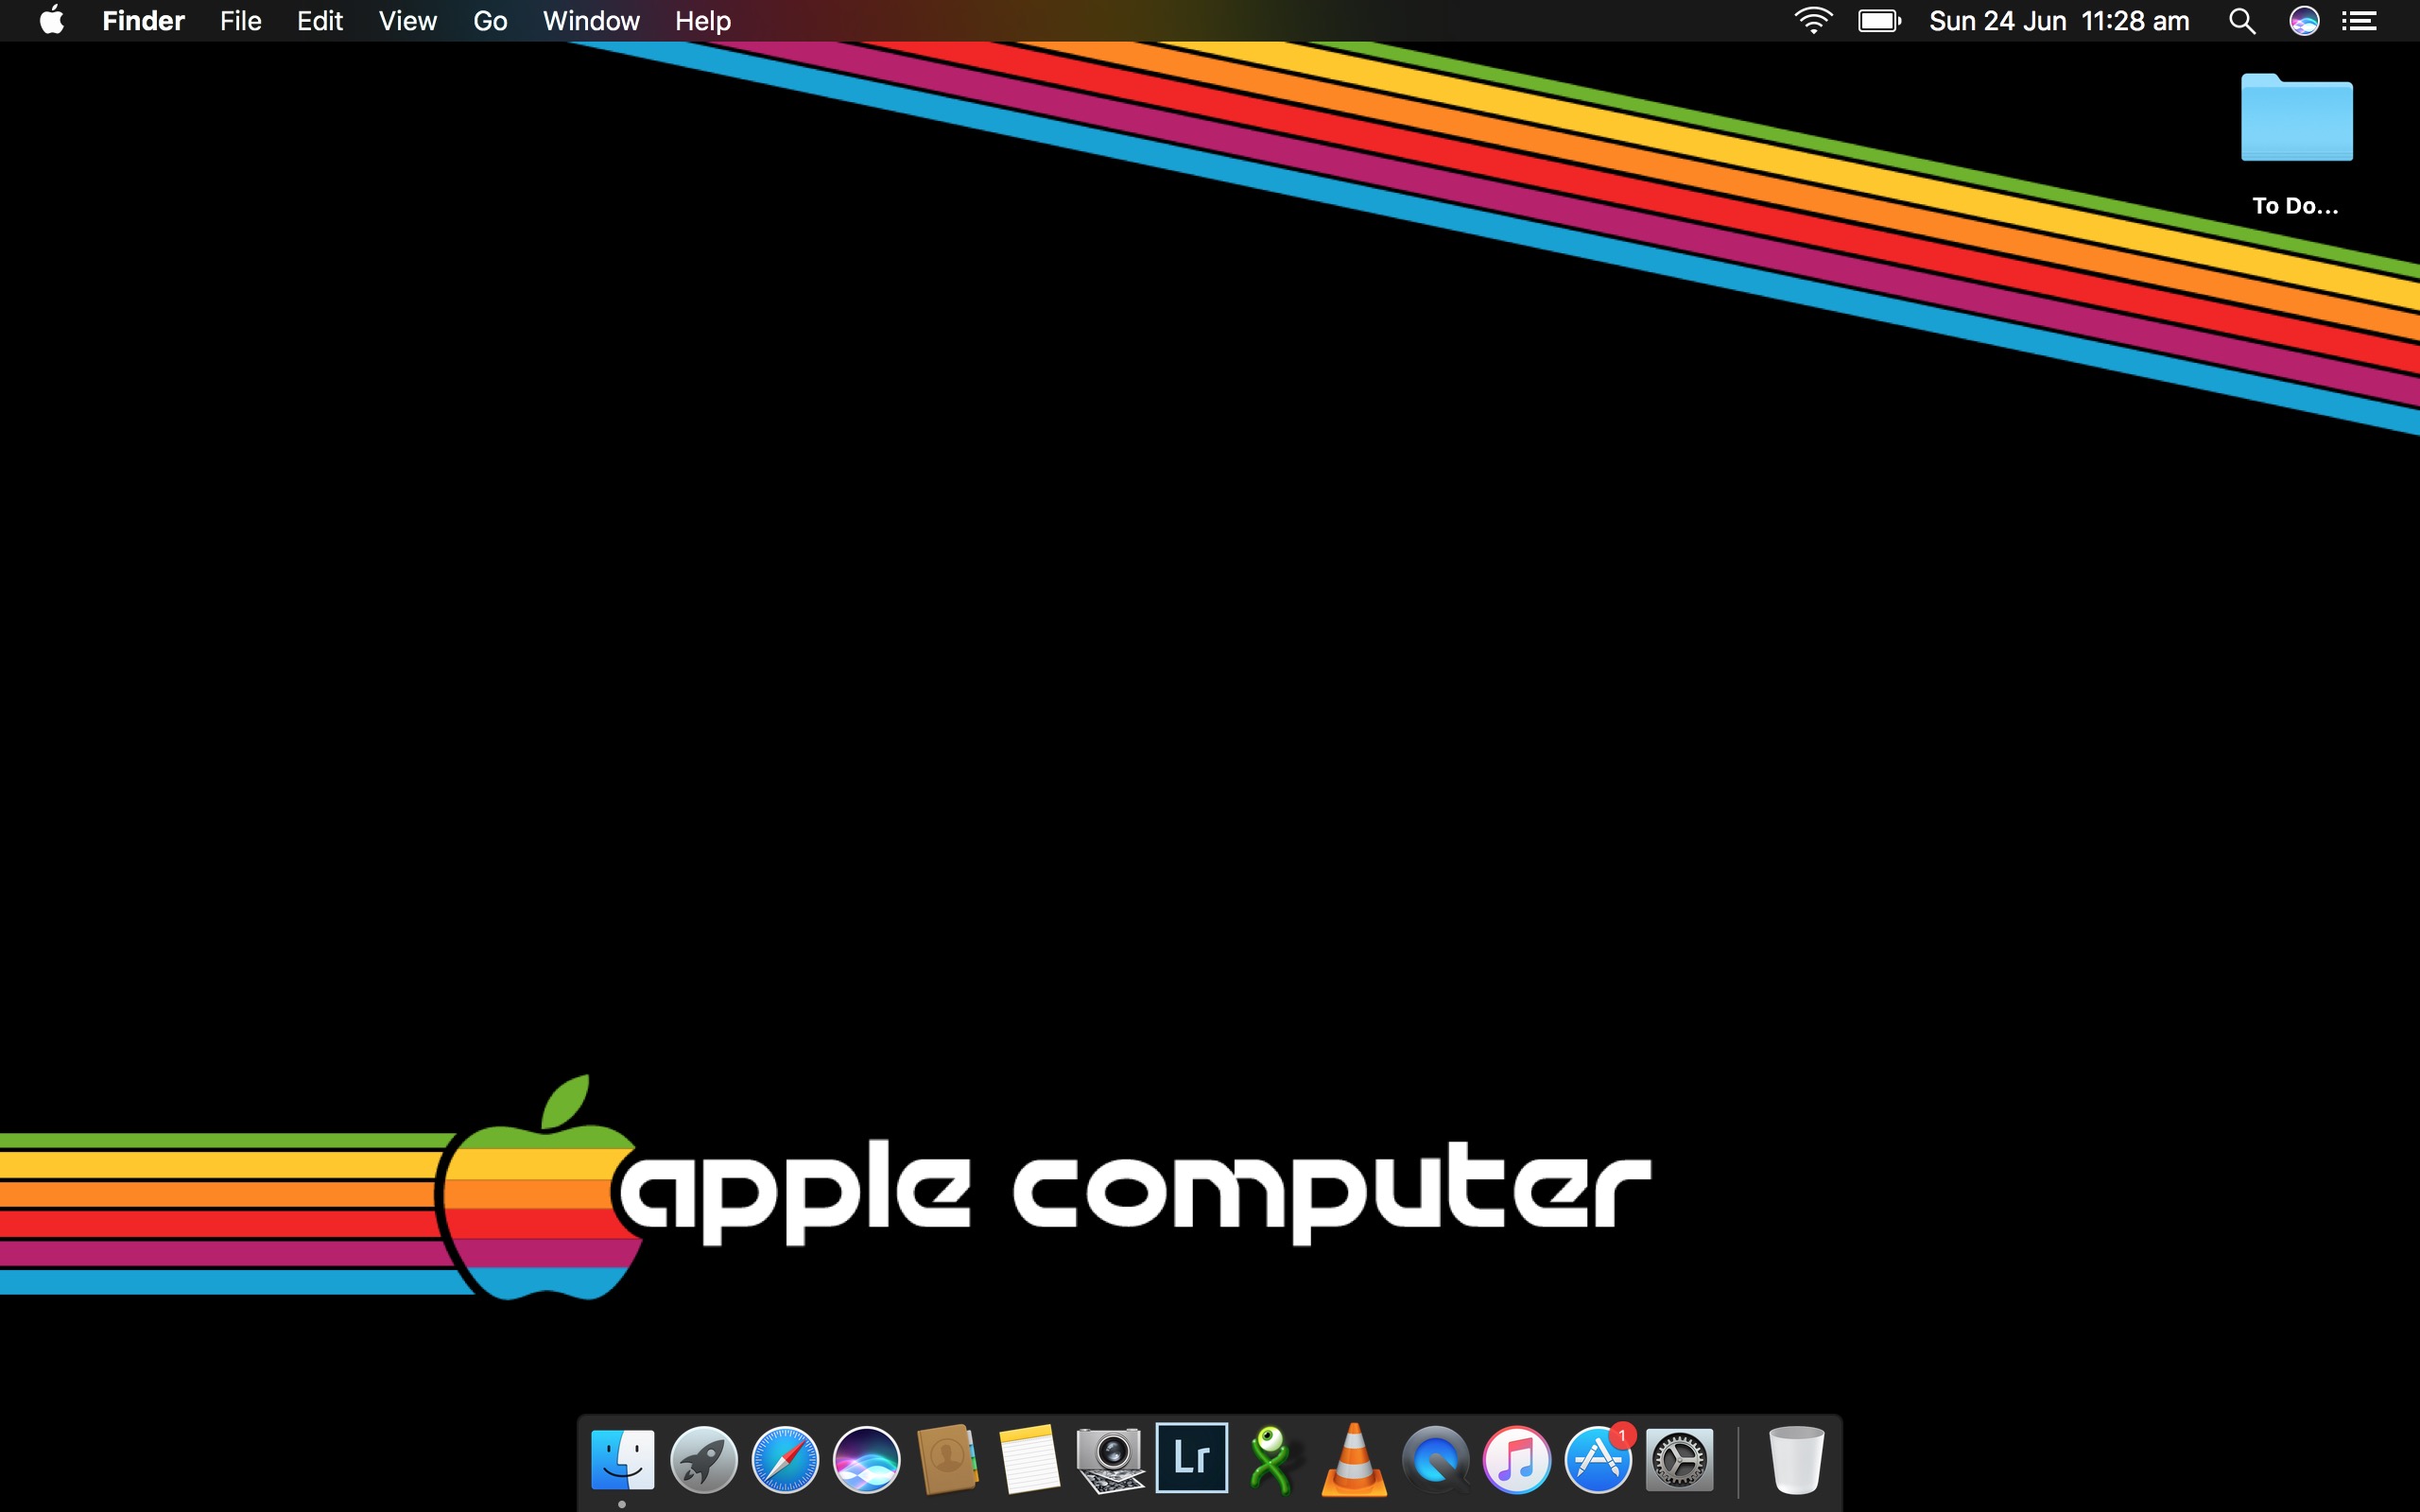Viewport: 2420px width, 1512px height.
Task: Open Finder from the Dock
Action: [622, 1459]
